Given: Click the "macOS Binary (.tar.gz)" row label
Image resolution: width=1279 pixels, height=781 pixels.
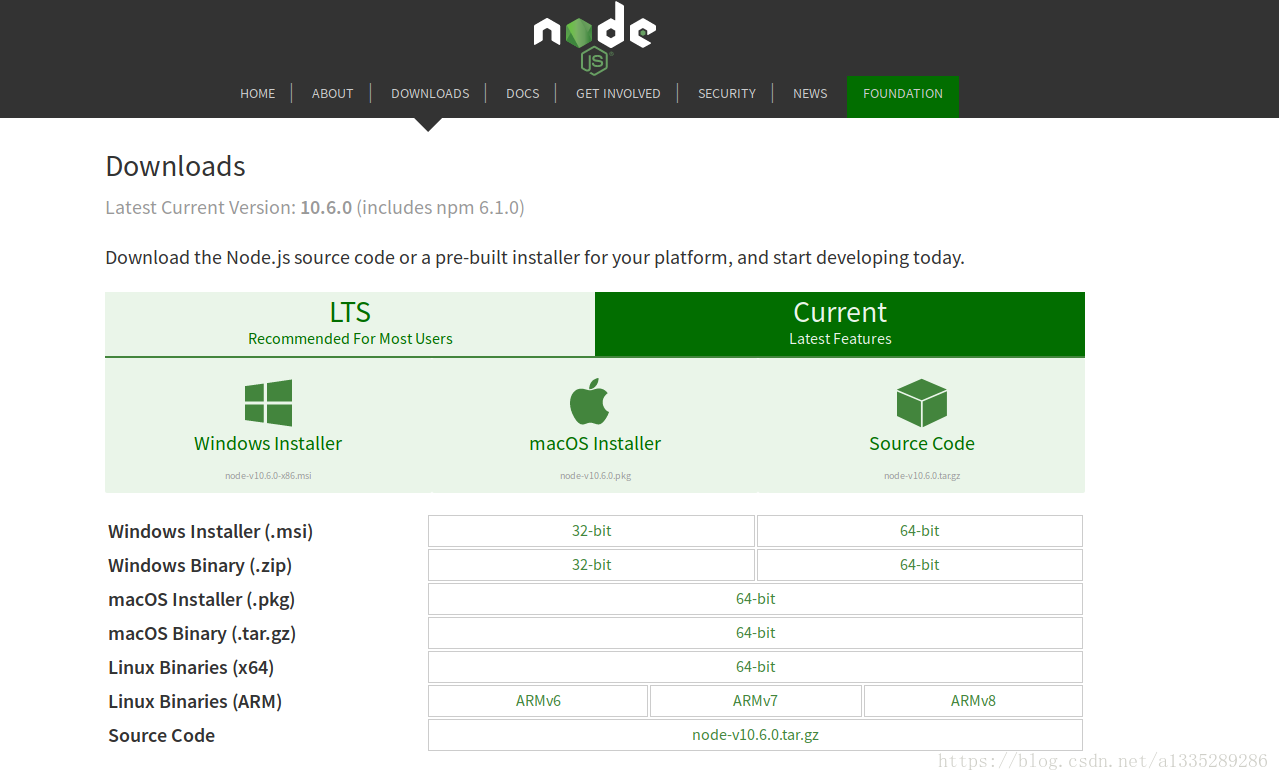Looking at the screenshot, I should pyautogui.click(x=202, y=634).
